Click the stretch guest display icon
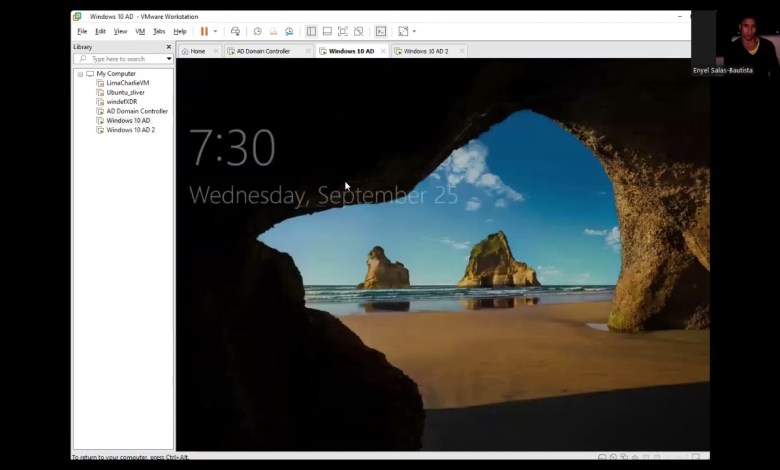Screen dimensions: 780x470 pyautogui.click(x=403, y=31)
